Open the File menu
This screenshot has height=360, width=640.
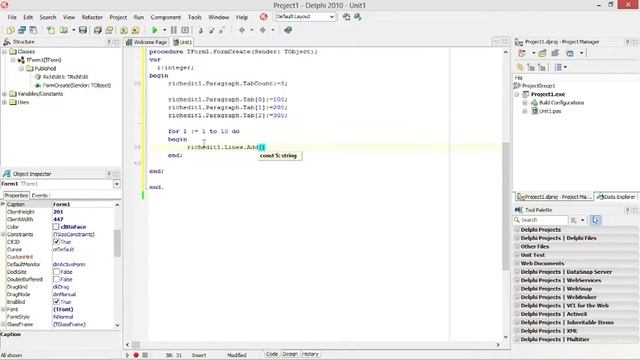tap(12, 17)
